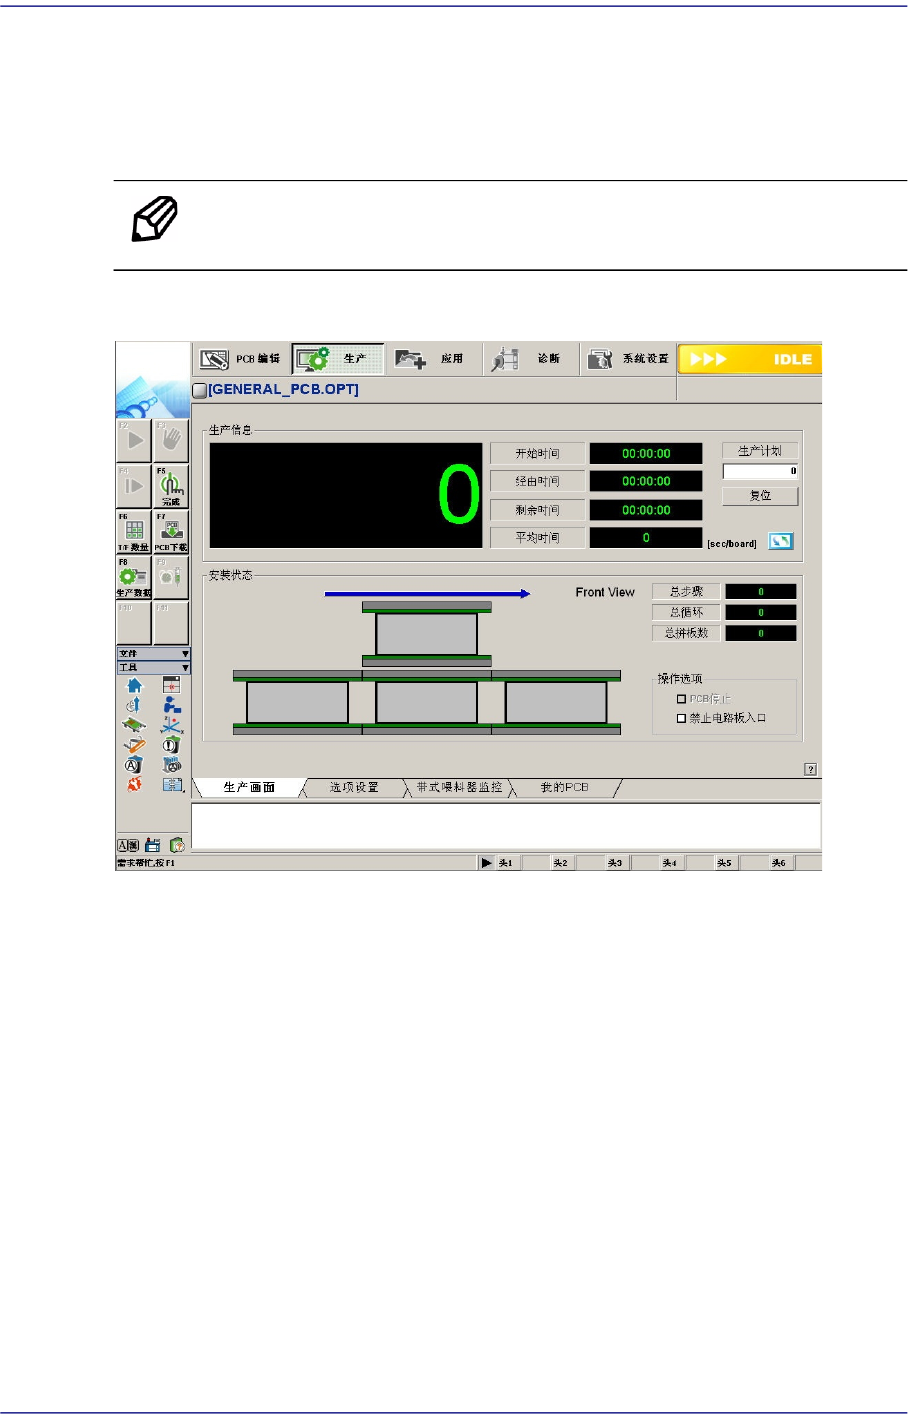
Task: Toggle the PCB停止 checkbox
Action: point(682,699)
